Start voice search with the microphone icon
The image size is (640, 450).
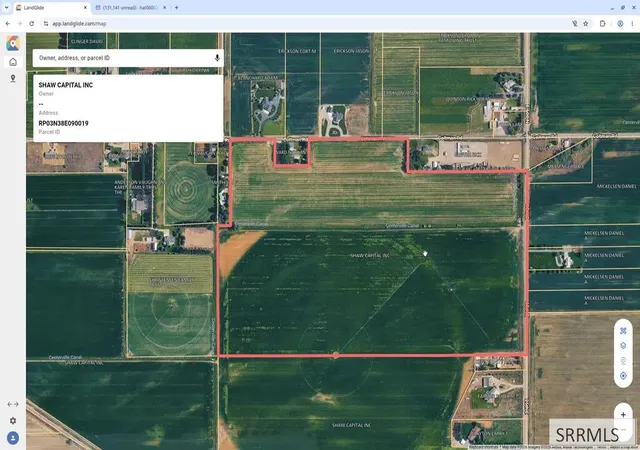(217, 58)
